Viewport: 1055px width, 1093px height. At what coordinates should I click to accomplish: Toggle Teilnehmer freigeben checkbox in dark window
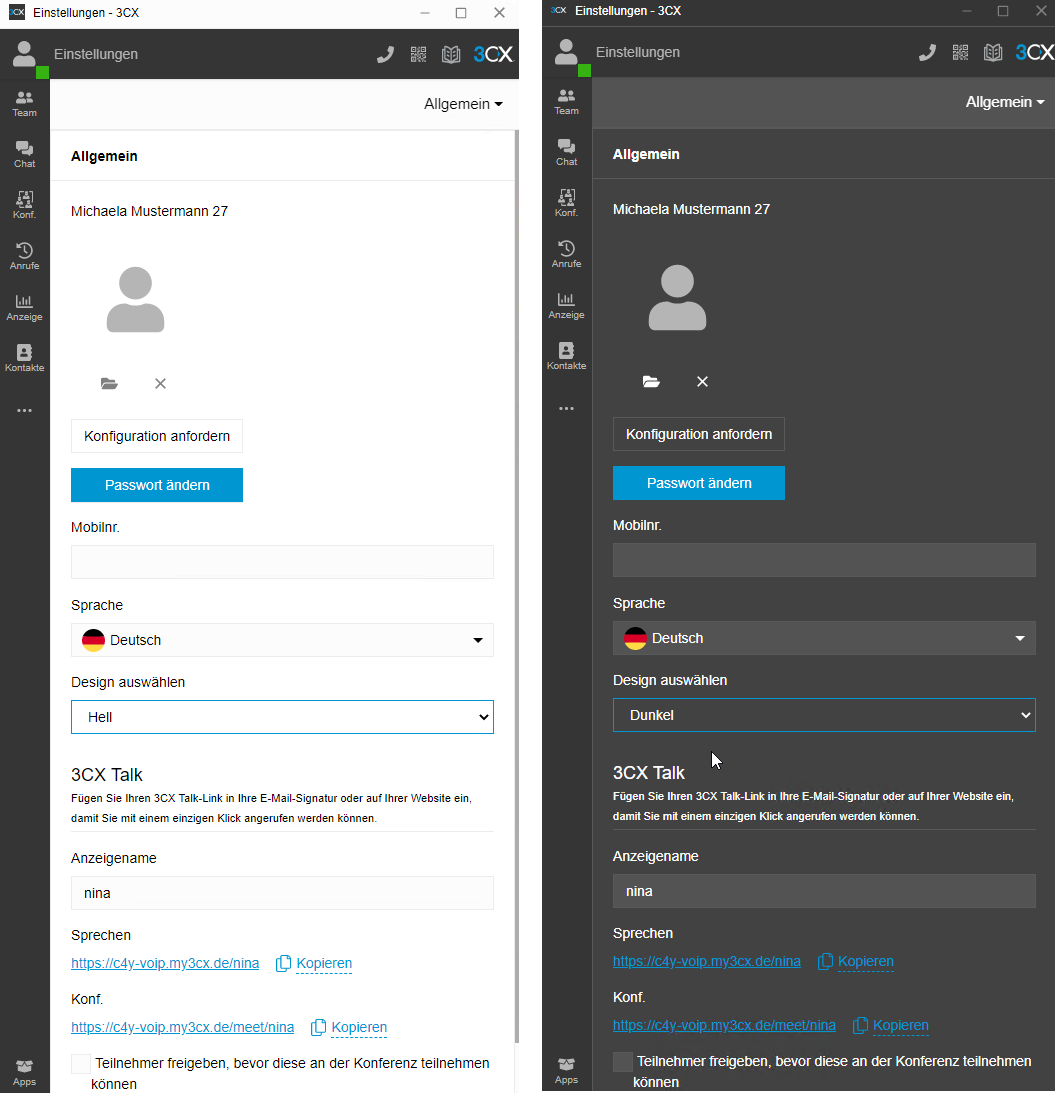pos(623,1062)
